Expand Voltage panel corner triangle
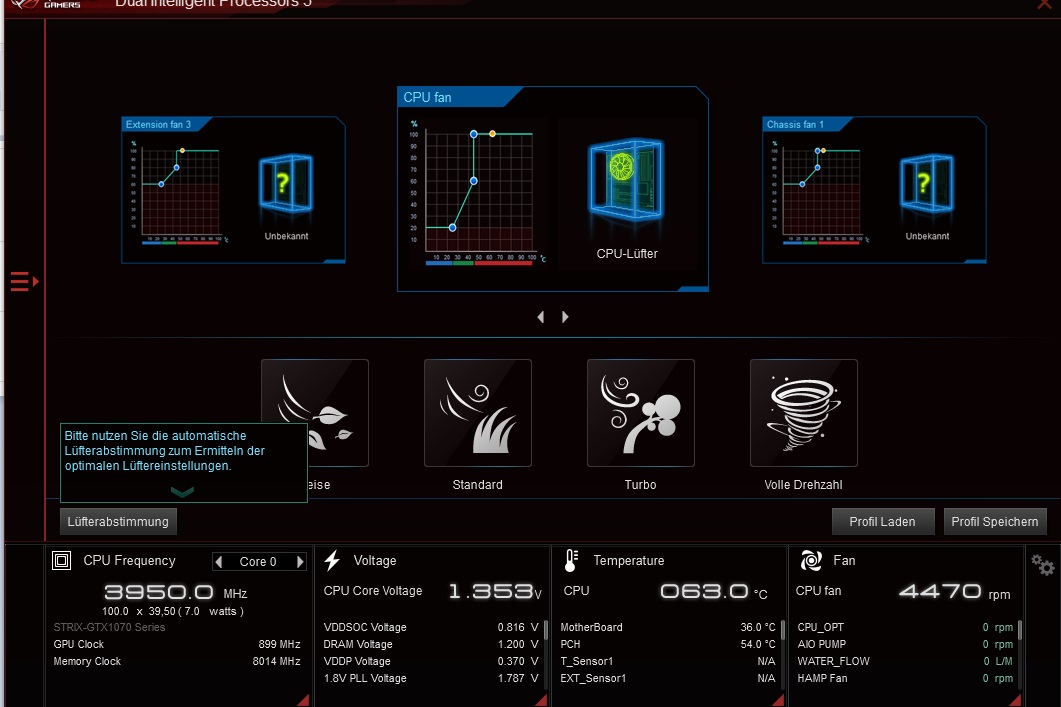The image size is (1061, 707). [x=541, y=700]
